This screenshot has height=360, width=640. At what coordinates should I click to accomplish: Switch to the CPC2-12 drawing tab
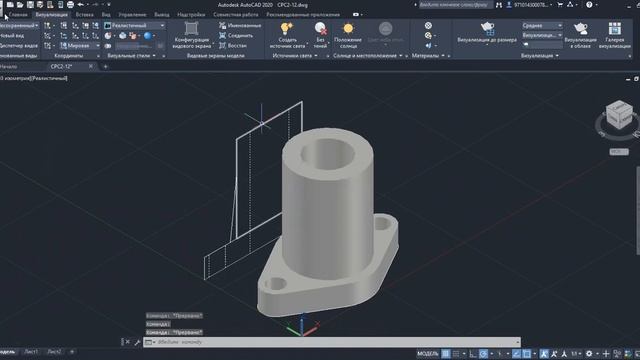61,66
